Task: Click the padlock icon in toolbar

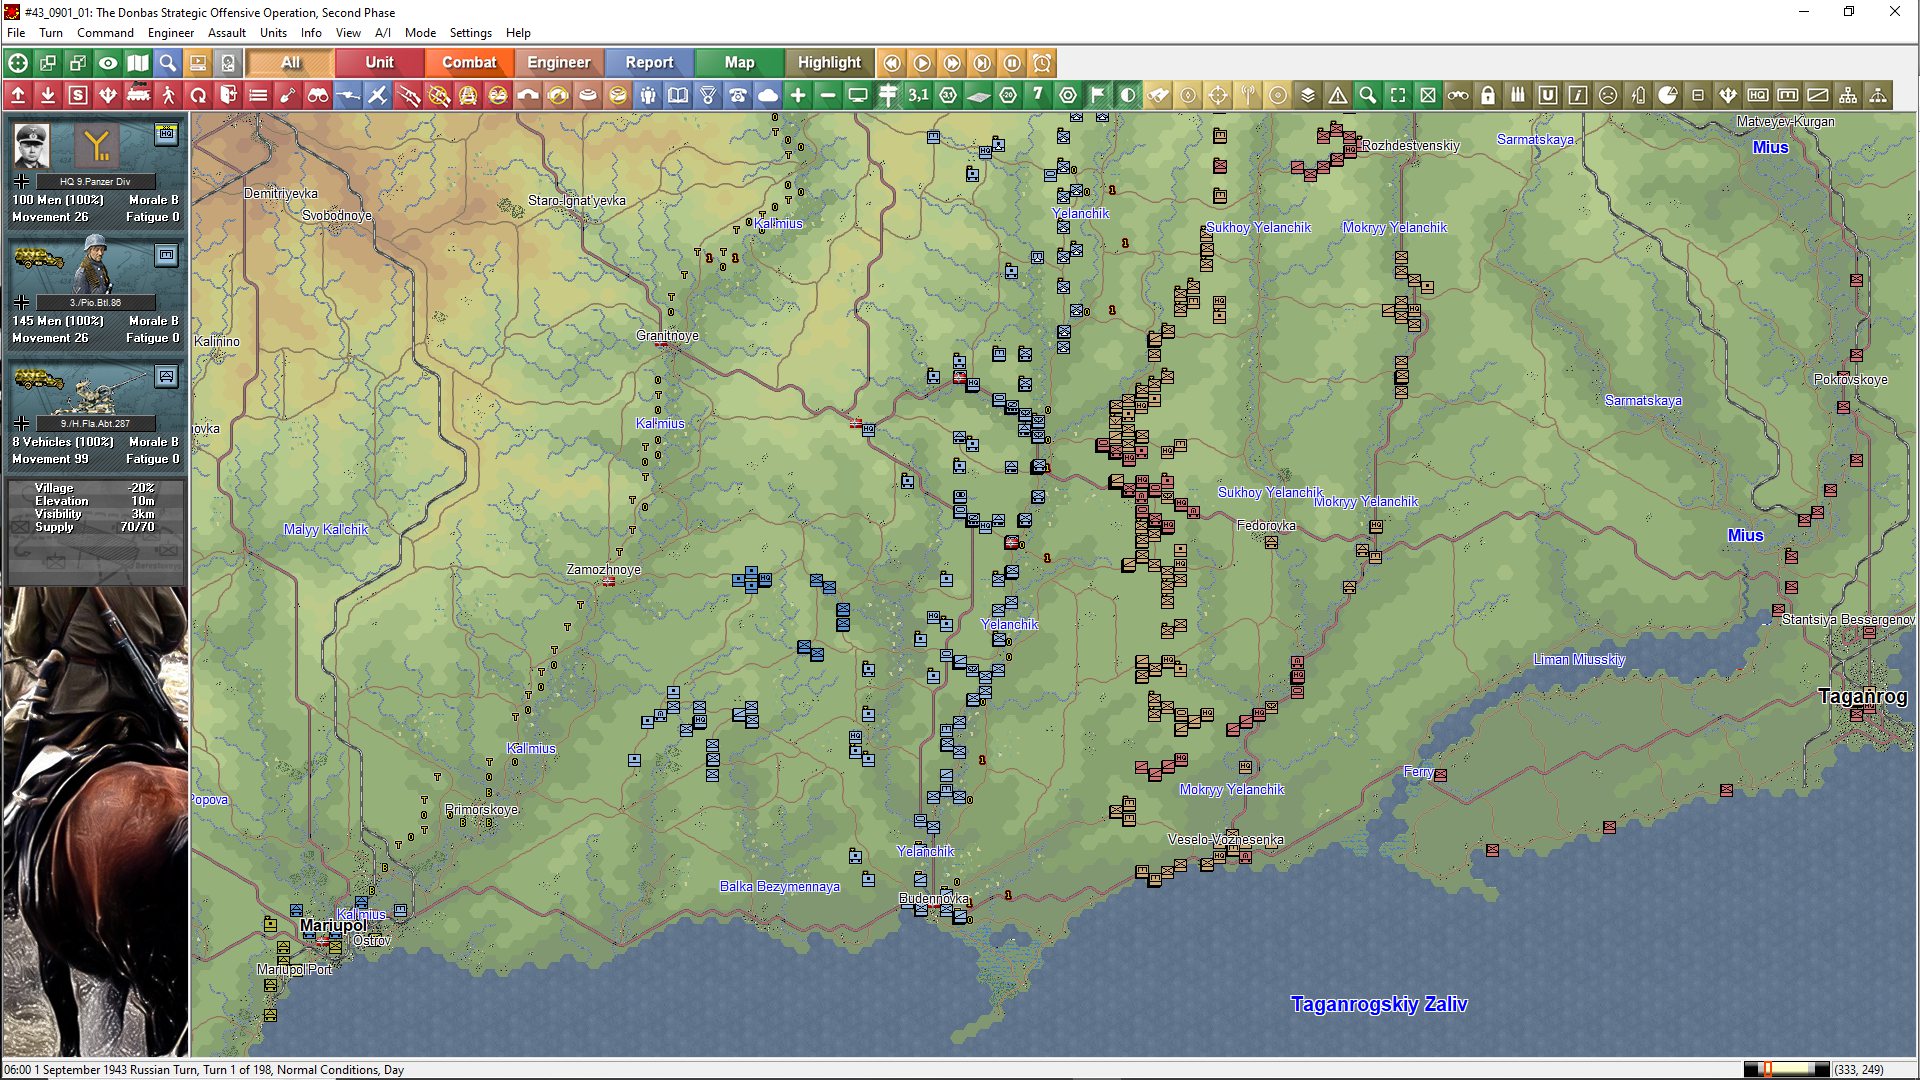Action: coord(1488,95)
